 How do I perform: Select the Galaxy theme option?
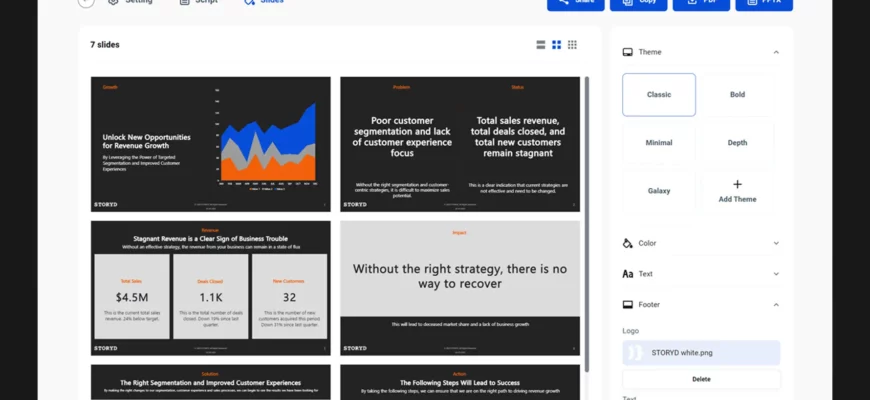(659, 191)
